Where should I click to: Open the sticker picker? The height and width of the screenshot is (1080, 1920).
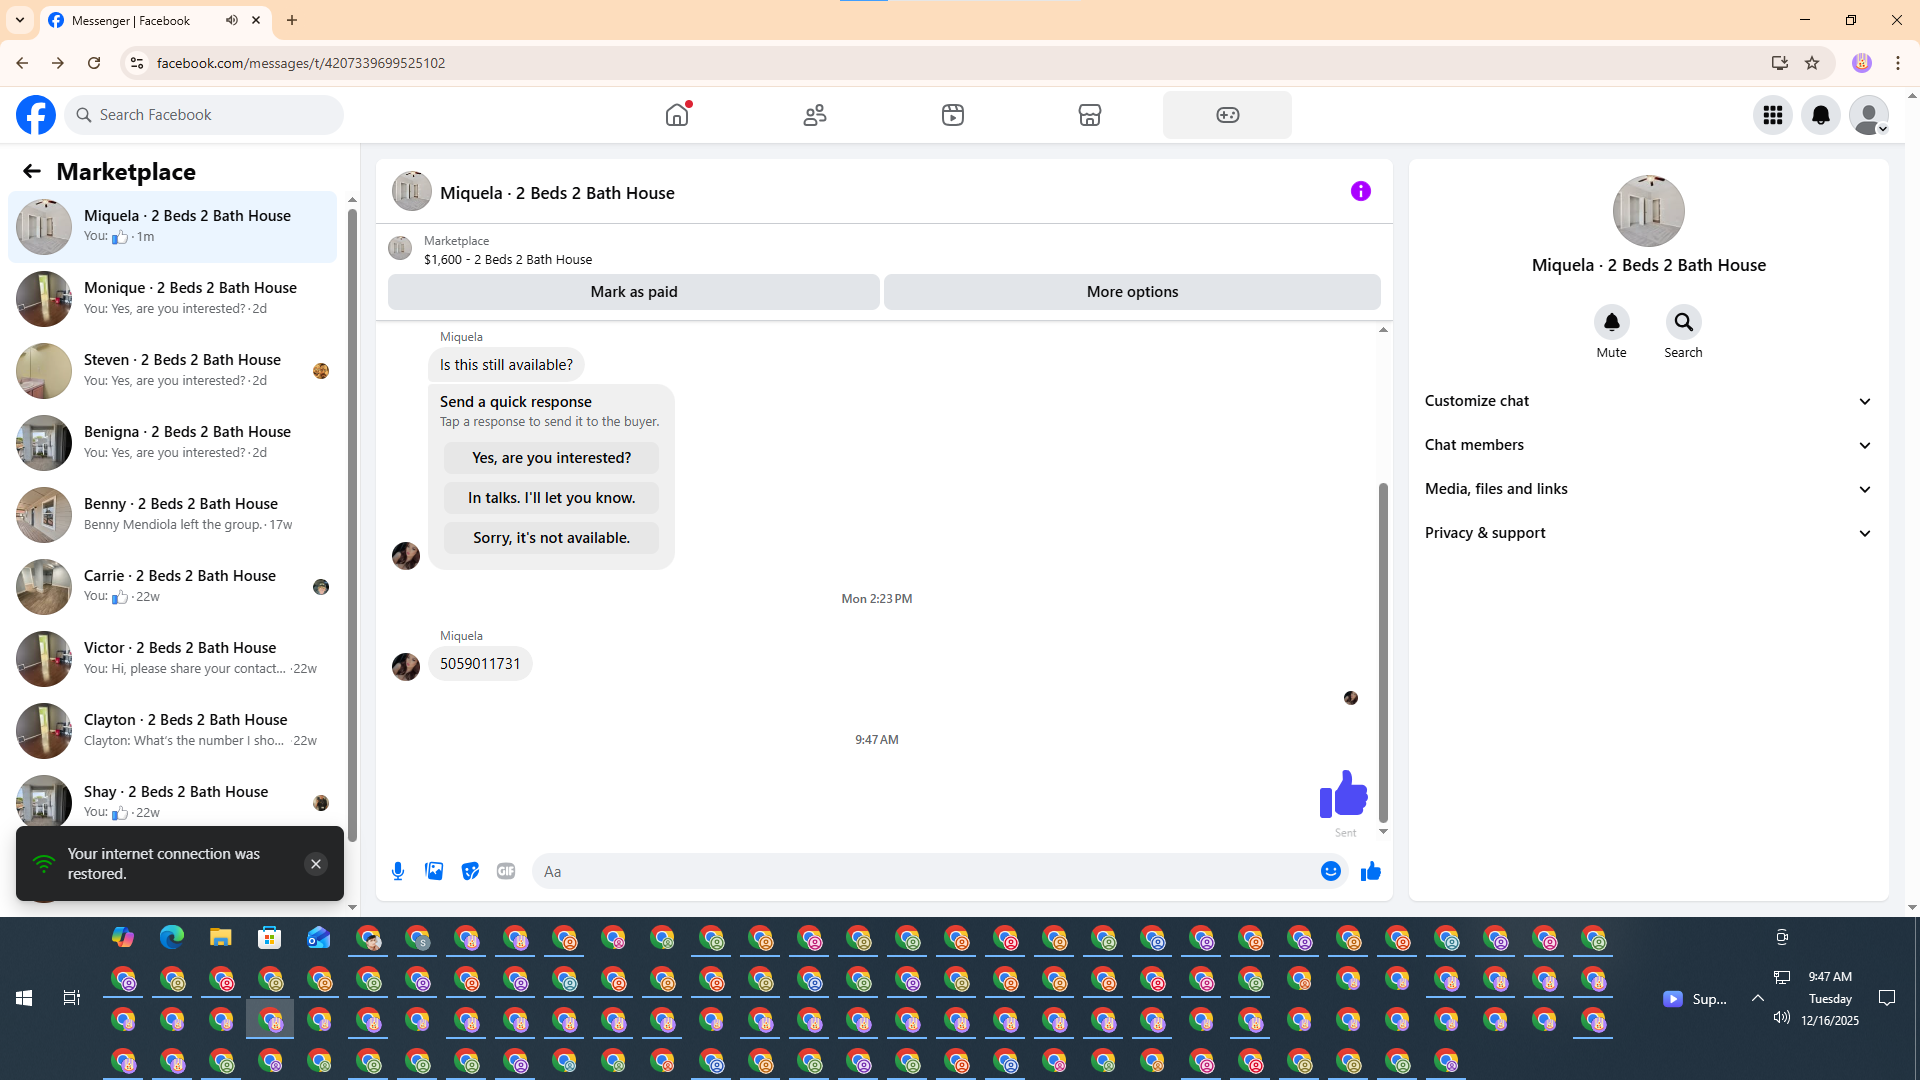[x=470, y=872]
